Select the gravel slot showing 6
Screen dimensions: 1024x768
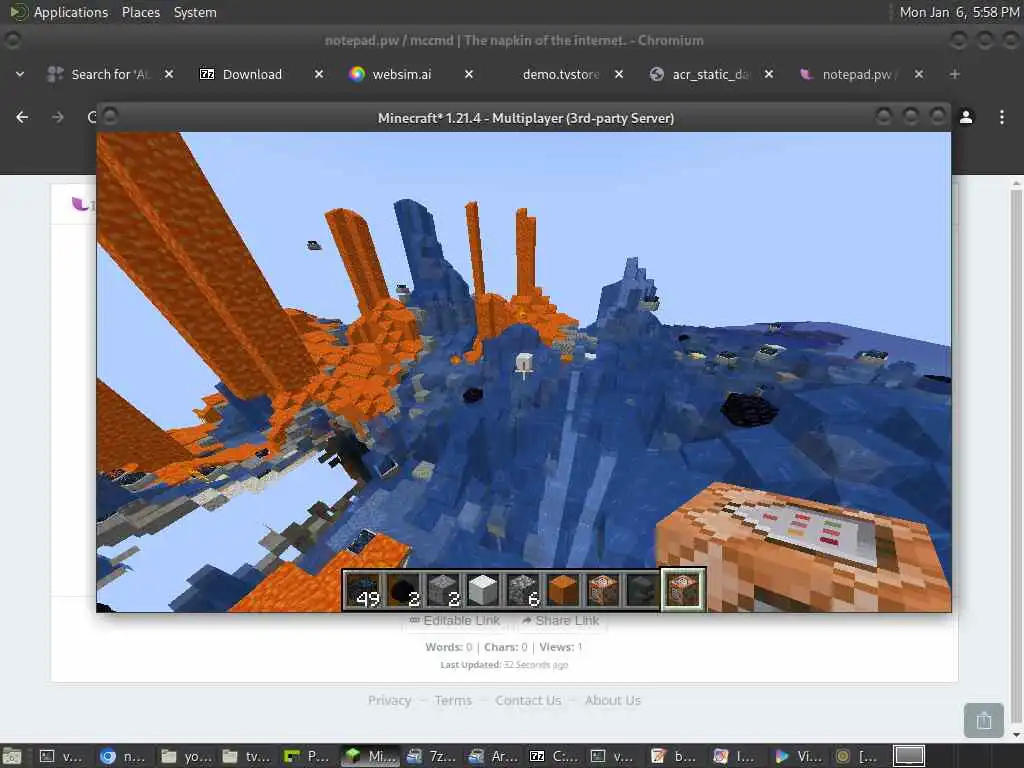pyautogui.click(x=523, y=590)
